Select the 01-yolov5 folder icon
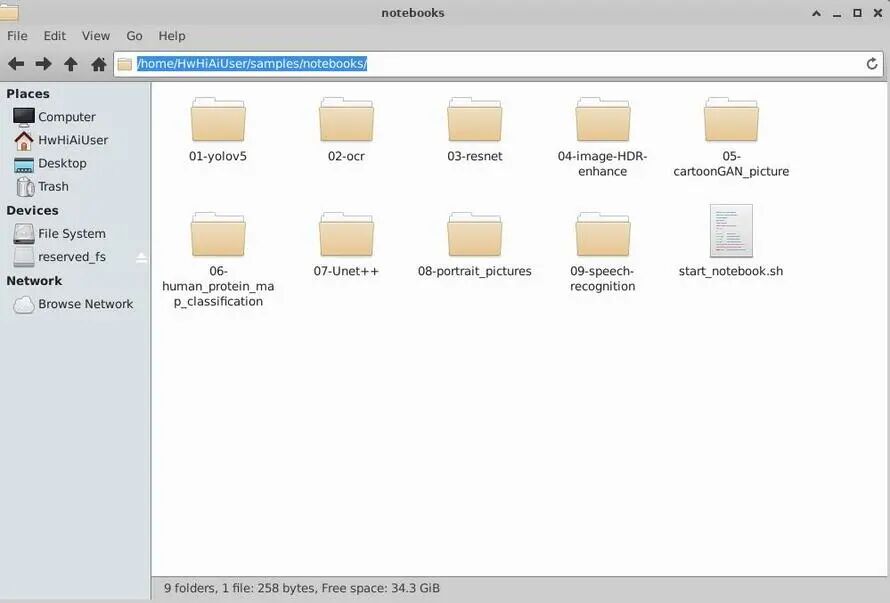 pyautogui.click(x=218, y=119)
